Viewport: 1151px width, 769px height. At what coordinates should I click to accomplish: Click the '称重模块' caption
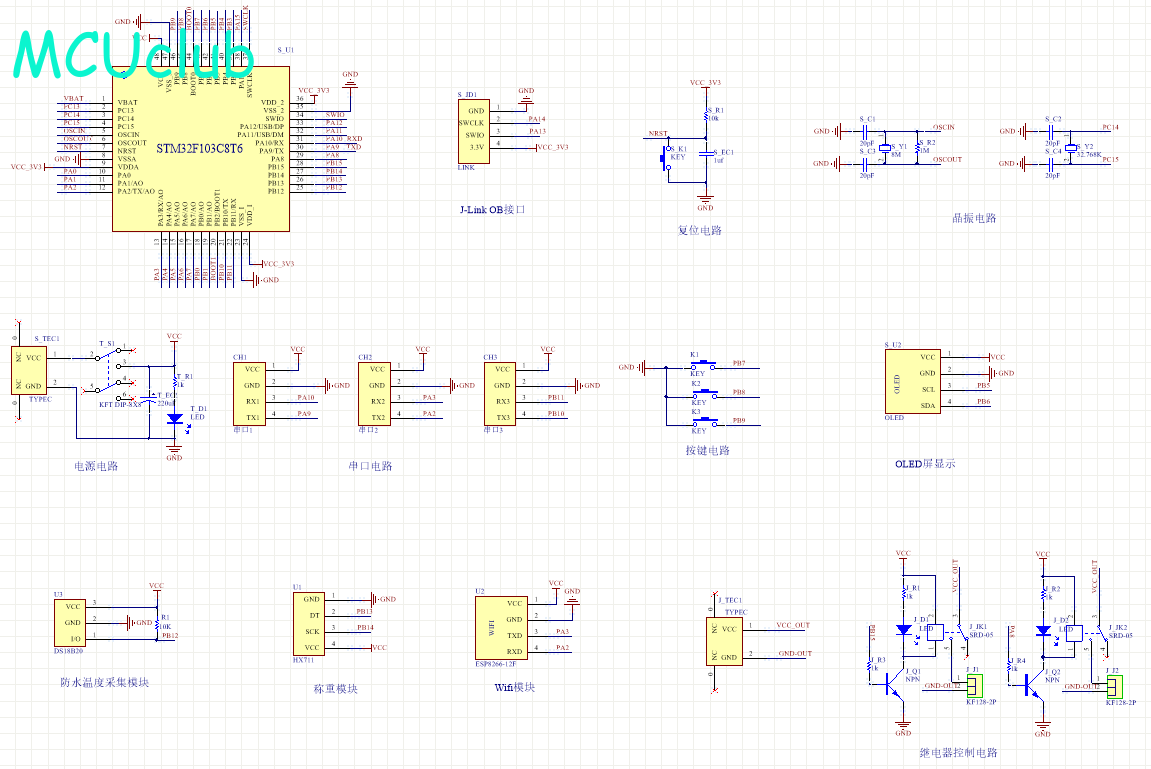pyautogui.click(x=336, y=689)
